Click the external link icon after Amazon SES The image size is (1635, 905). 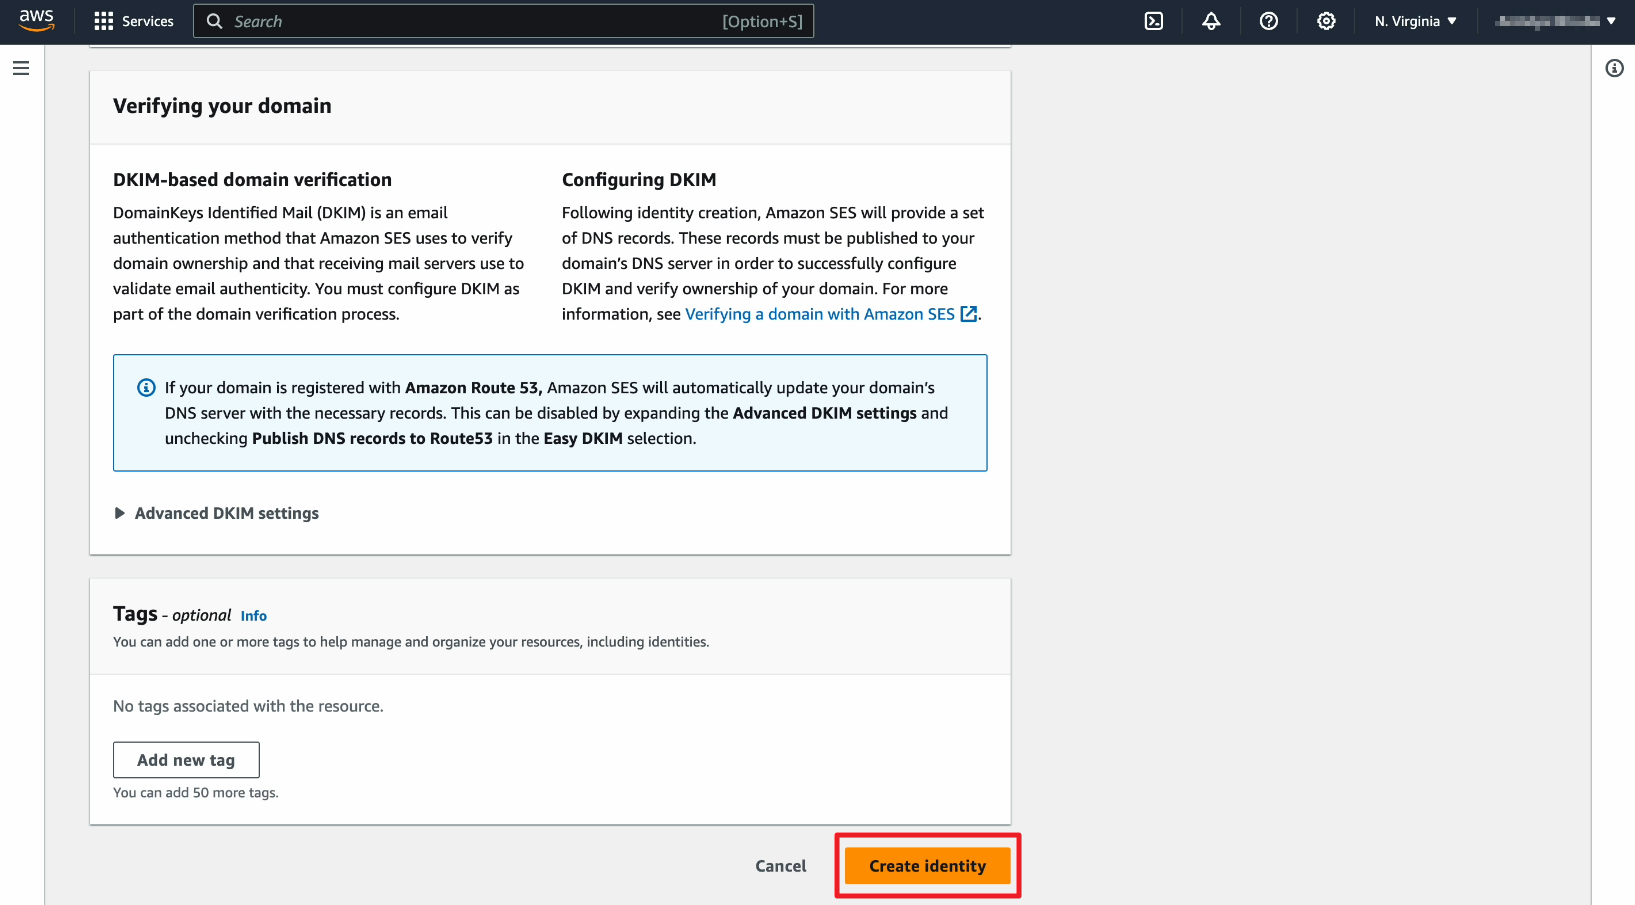pos(968,314)
